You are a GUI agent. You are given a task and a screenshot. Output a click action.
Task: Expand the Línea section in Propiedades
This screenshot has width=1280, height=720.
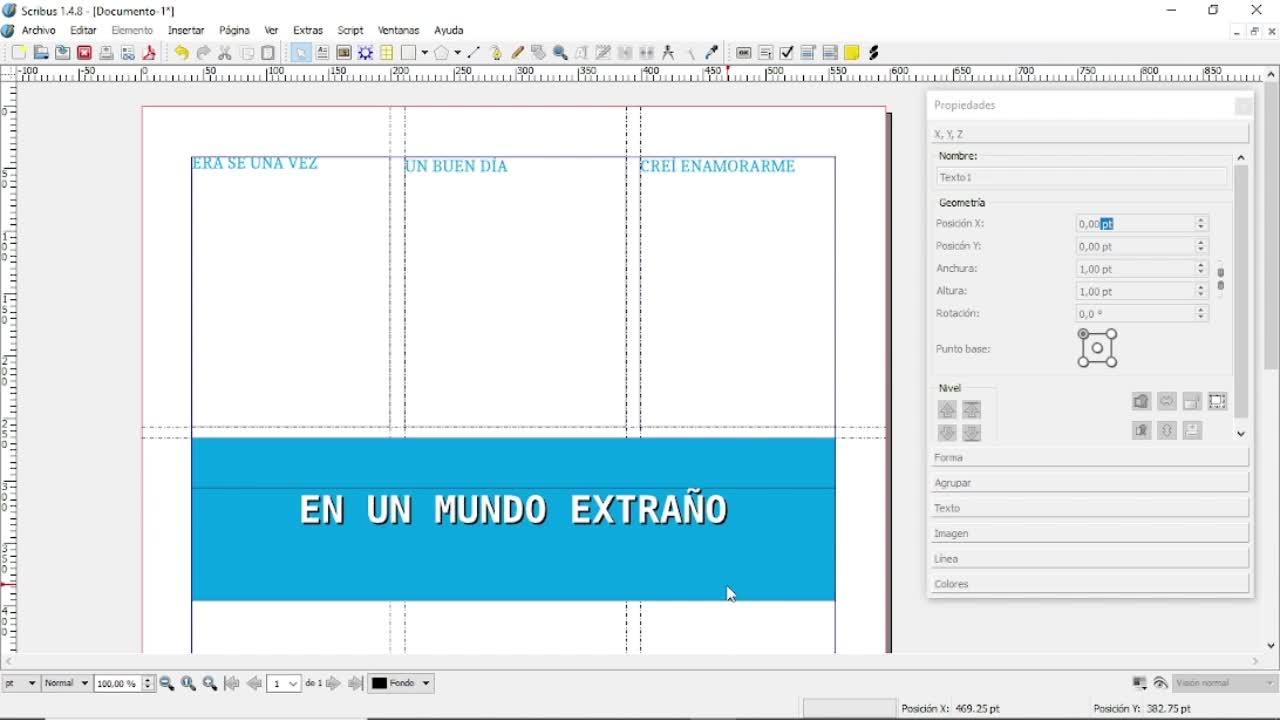(1089, 559)
